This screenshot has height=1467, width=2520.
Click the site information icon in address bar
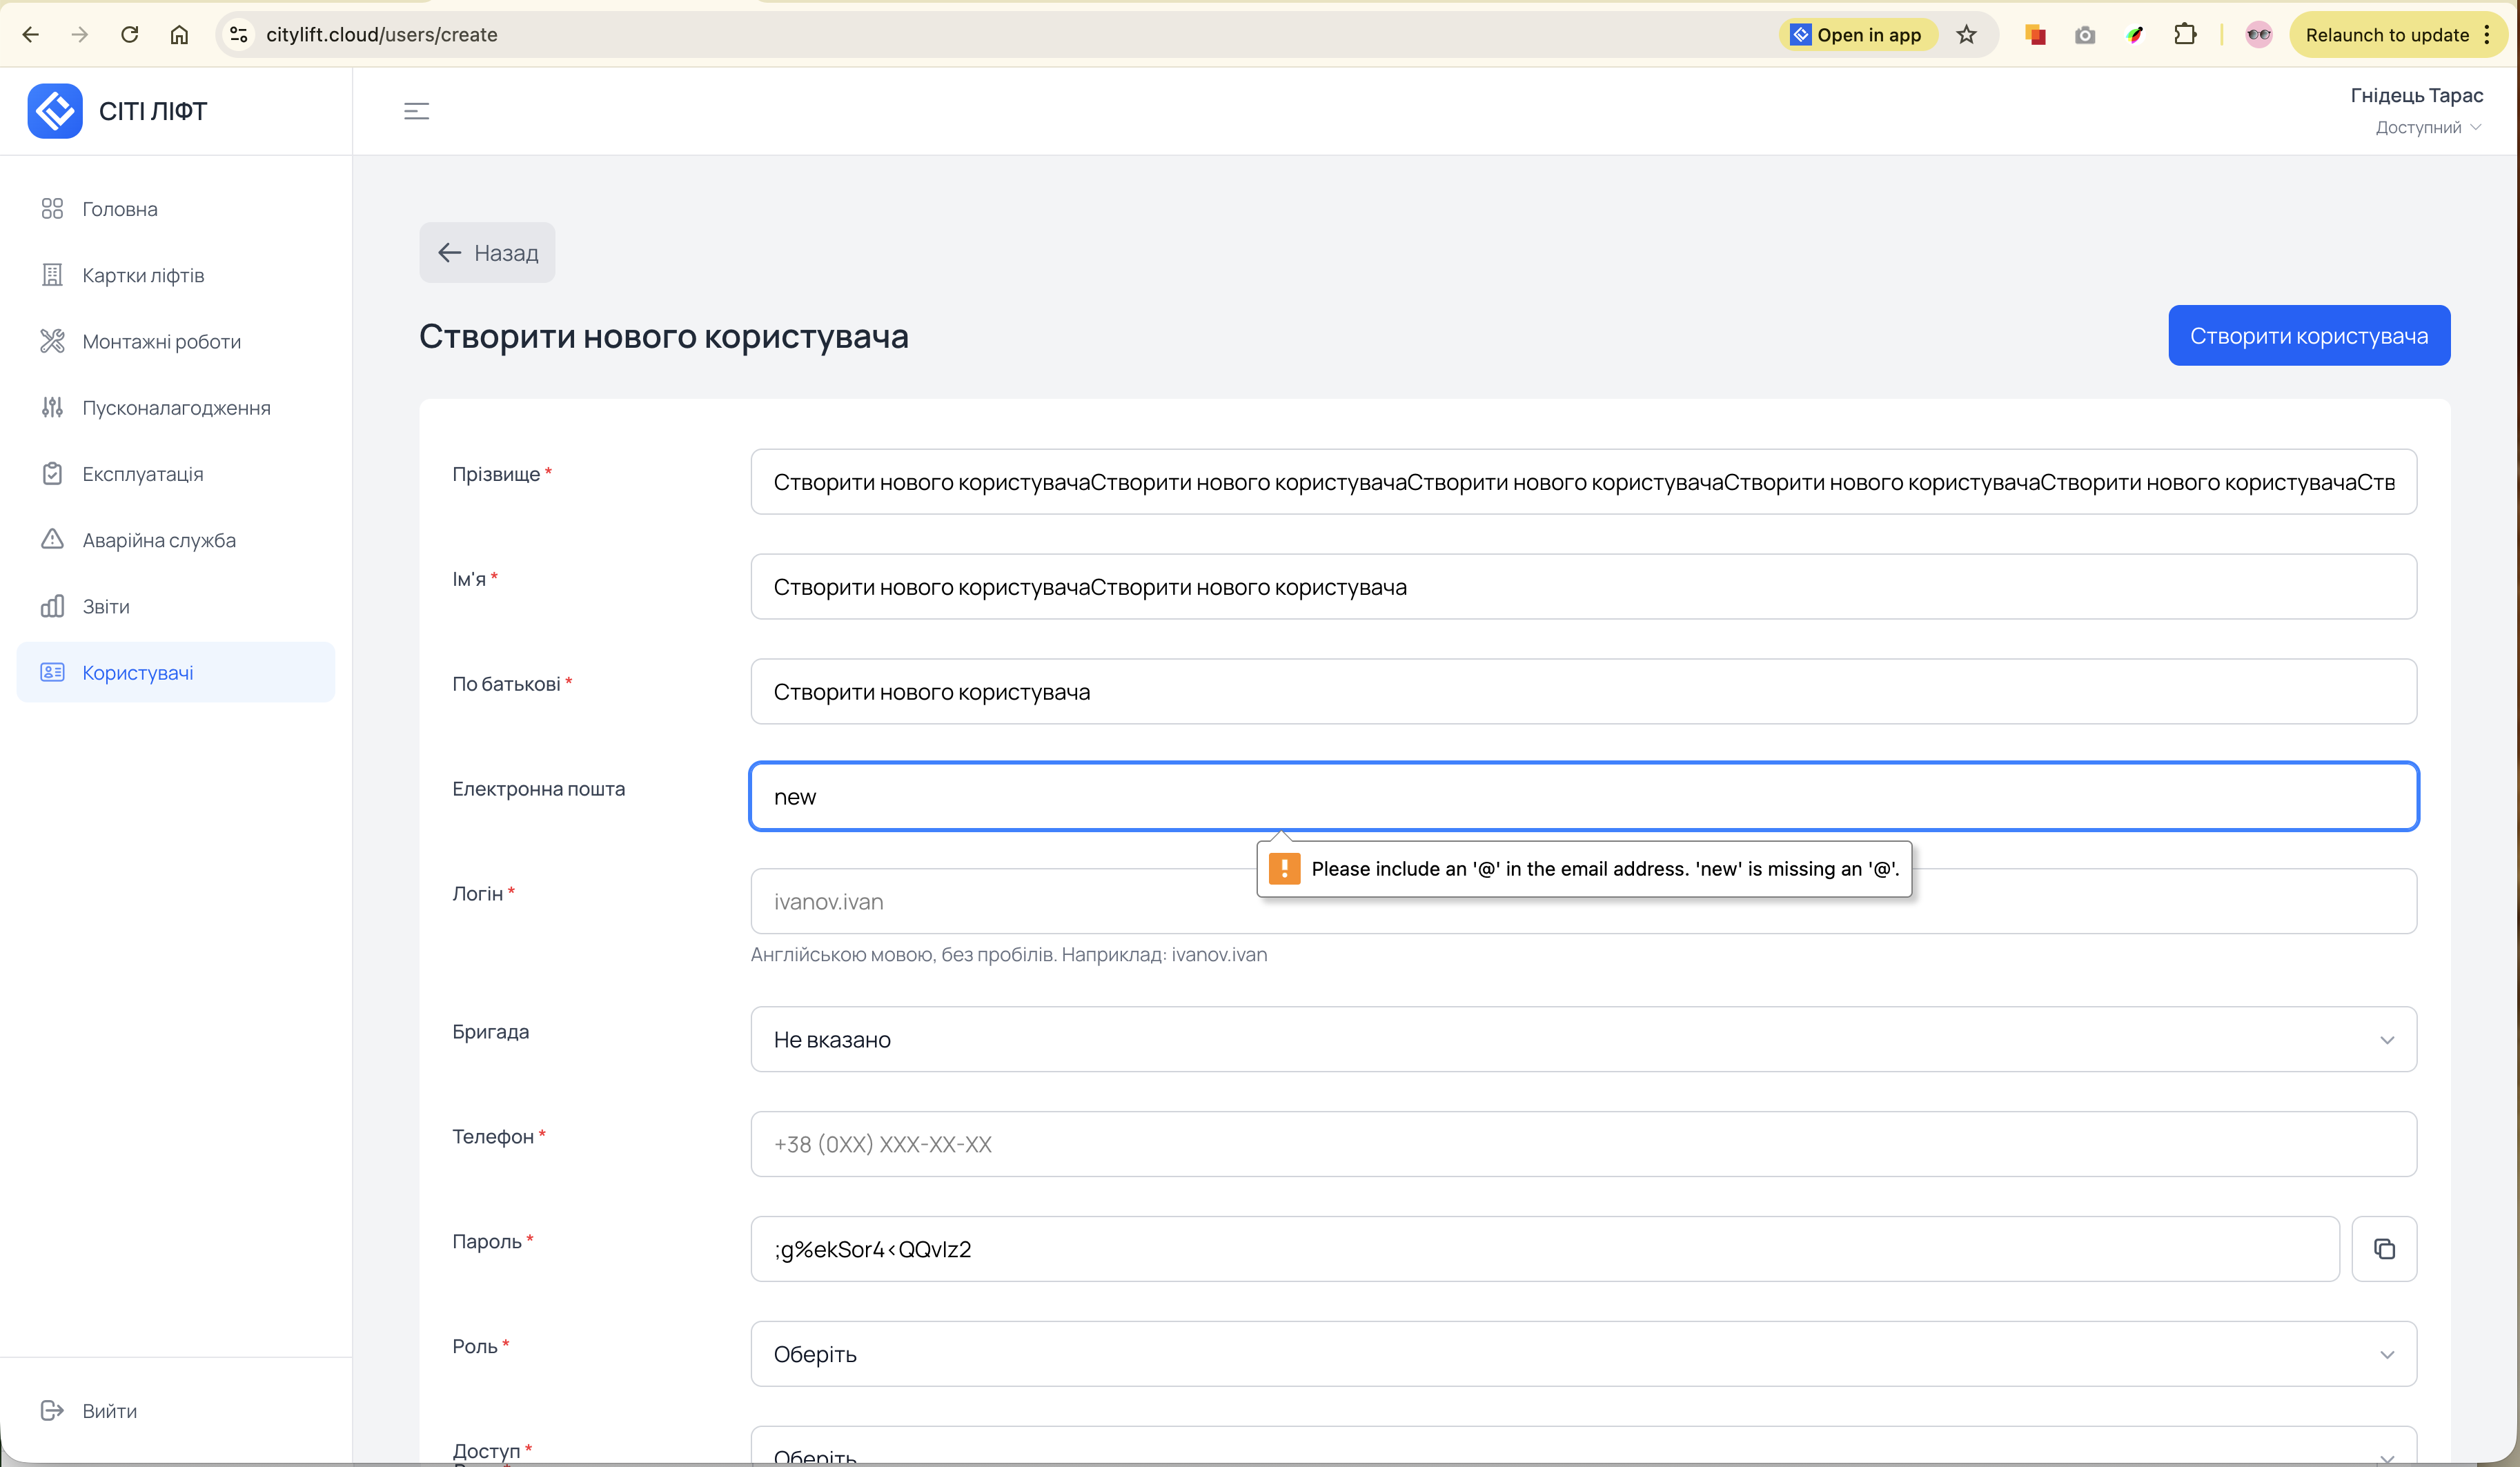[238, 35]
